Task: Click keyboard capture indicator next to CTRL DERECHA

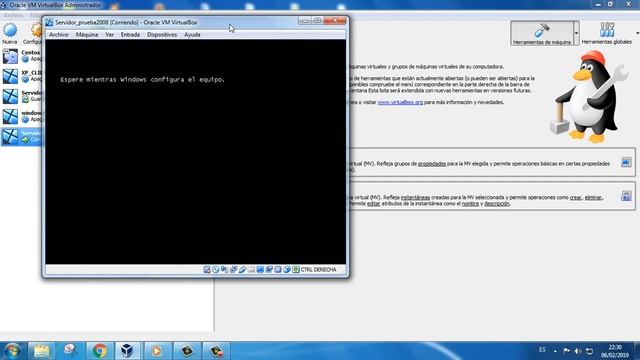Action: click(x=296, y=269)
